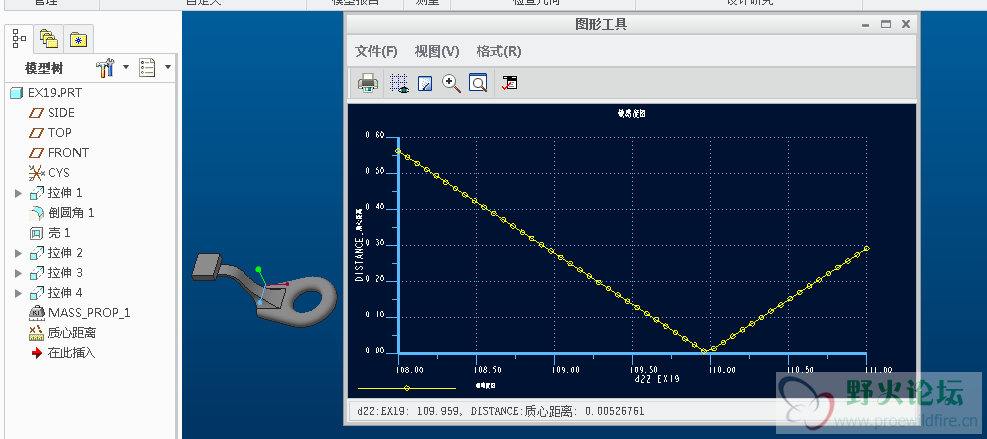Expand dropdown arrow next to tools icon
The image size is (987, 439).
pos(125,67)
